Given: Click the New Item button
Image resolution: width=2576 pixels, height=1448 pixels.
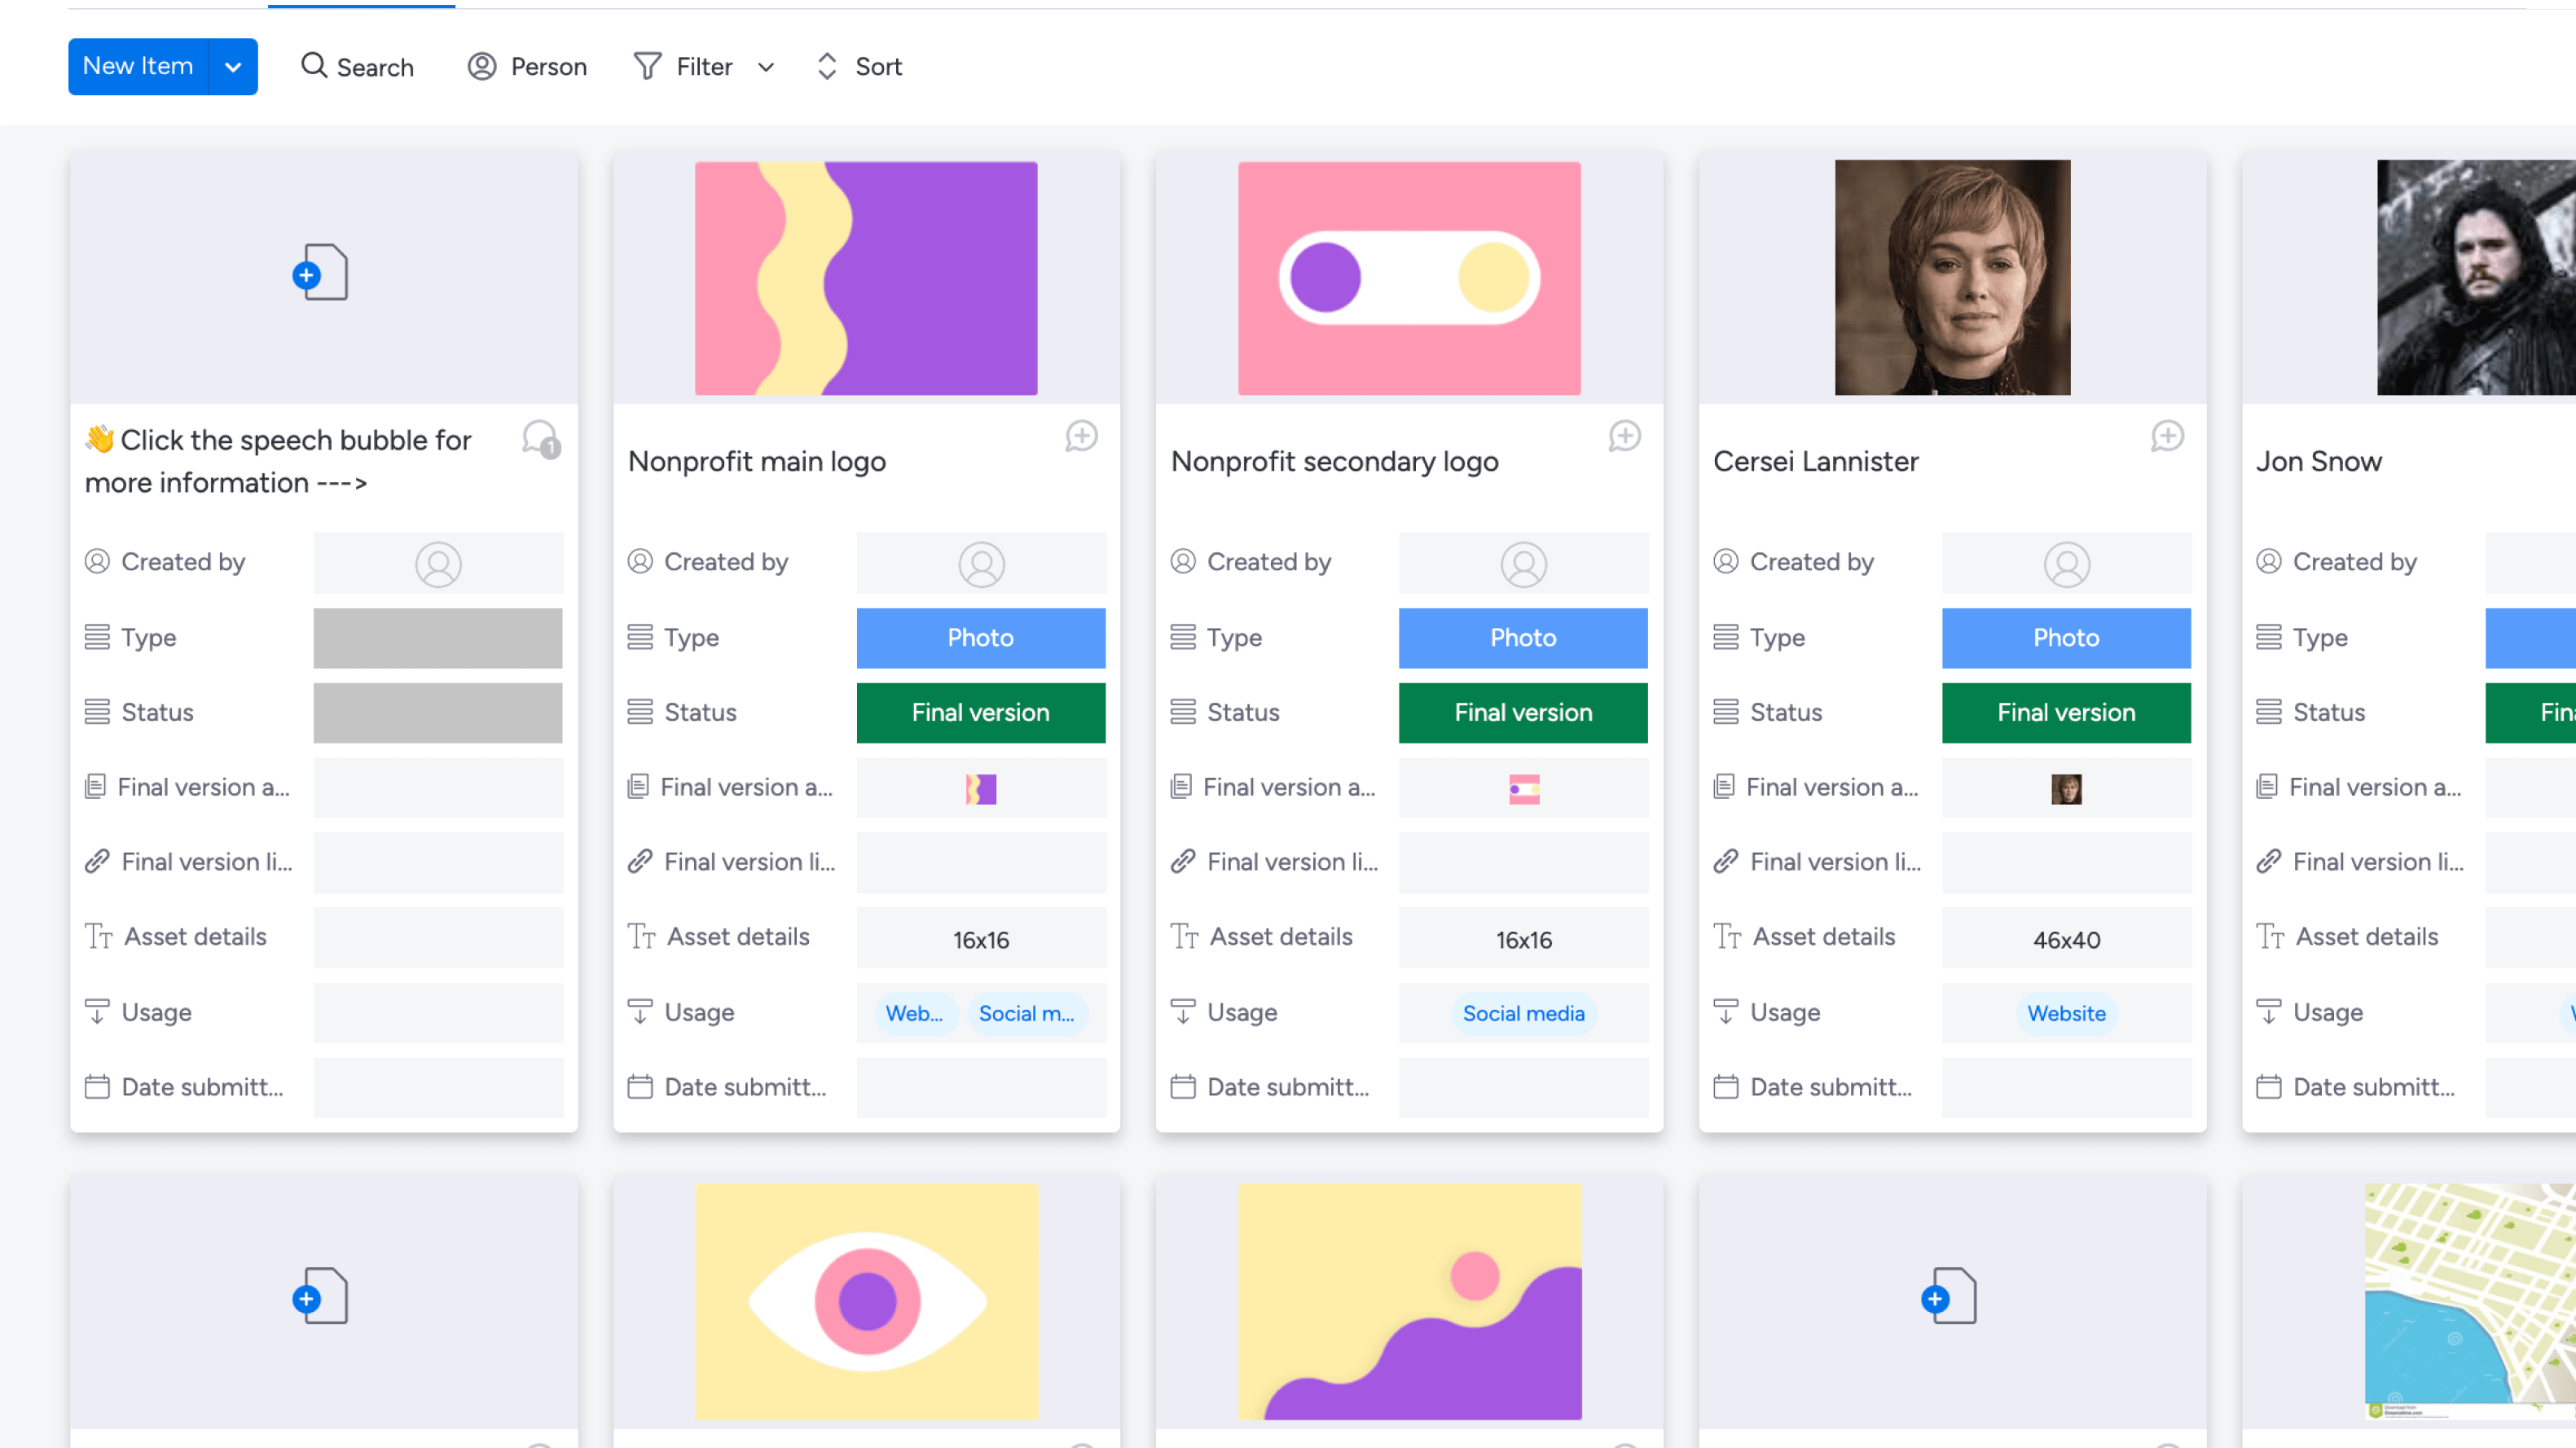Looking at the screenshot, I should point(137,66).
